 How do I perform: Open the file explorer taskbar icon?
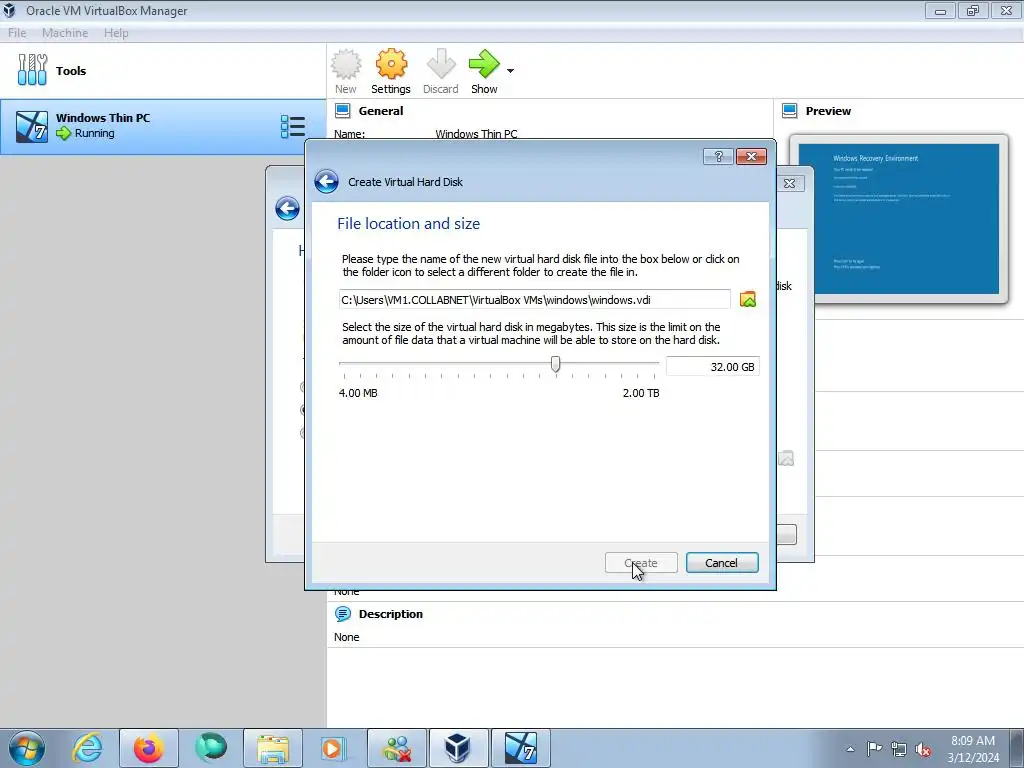point(273,748)
